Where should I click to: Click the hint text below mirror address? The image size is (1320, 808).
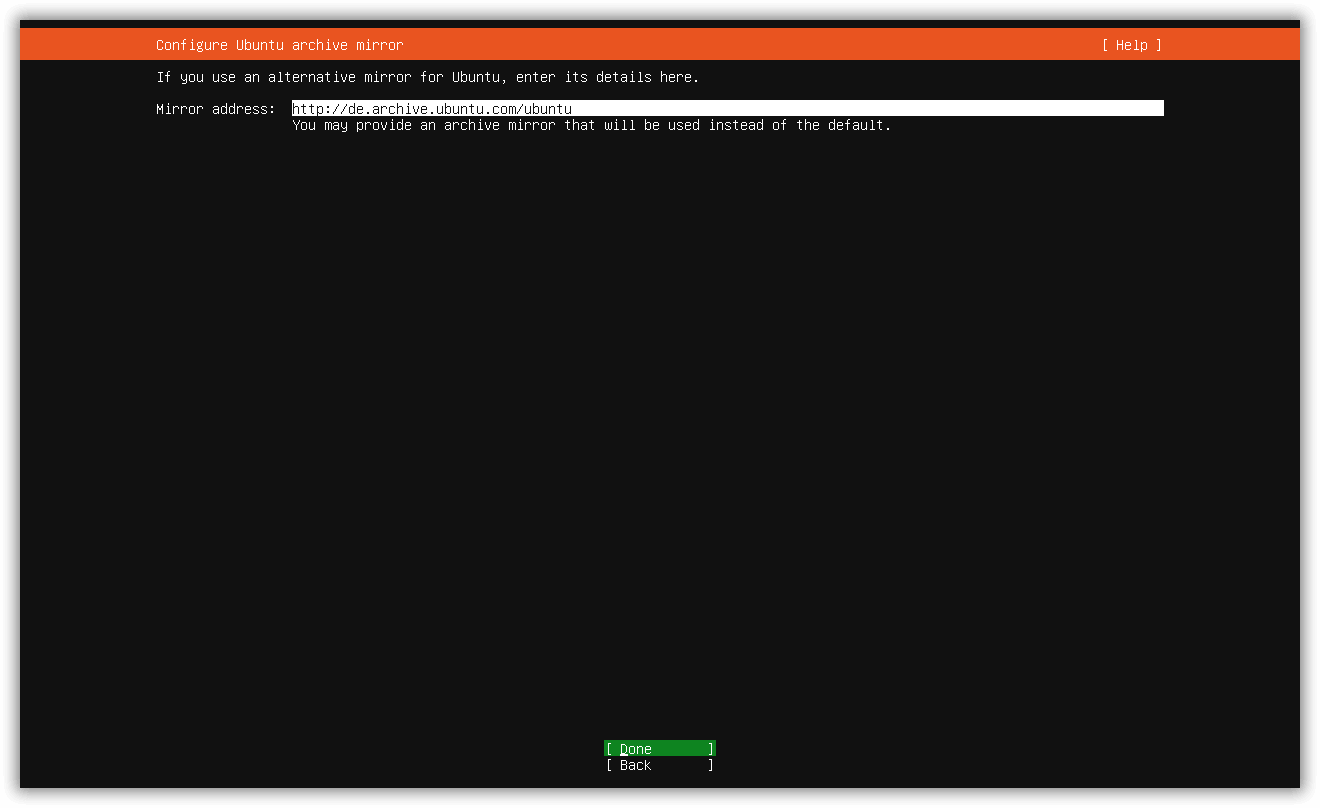pyautogui.click(x=592, y=125)
